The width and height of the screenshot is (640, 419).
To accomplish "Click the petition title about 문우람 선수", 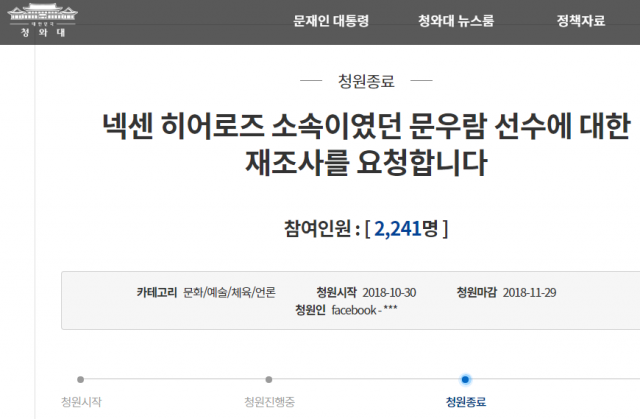I will [x=366, y=144].
